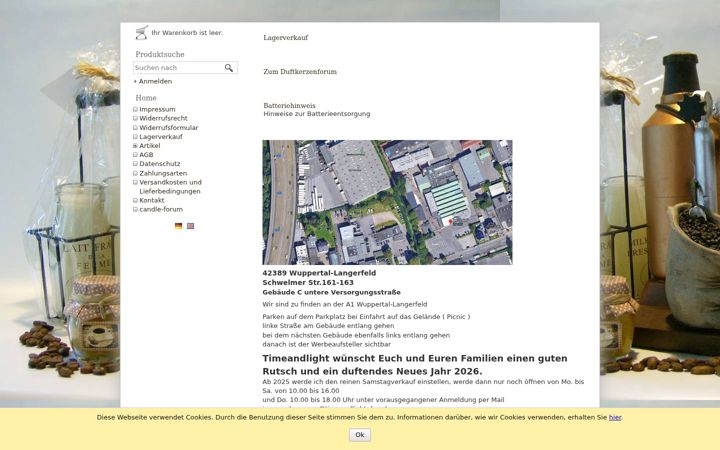Viewport: 720px width, 450px height.
Task: Switch language with the German flag
Action: point(179,226)
